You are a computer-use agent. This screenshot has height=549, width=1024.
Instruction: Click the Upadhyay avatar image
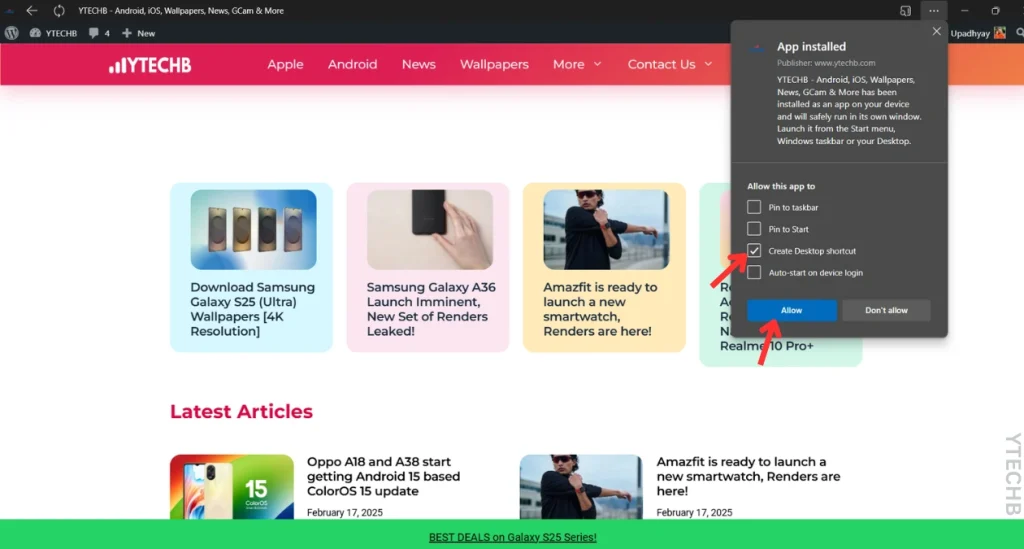point(1000,33)
